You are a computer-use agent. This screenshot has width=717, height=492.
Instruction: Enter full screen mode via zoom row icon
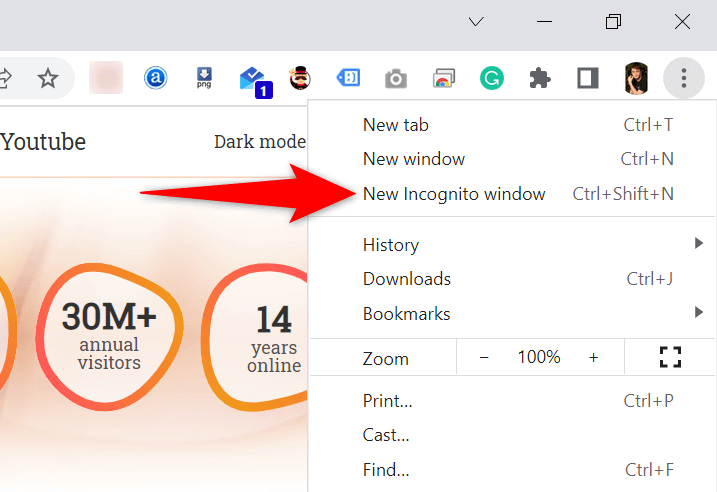tap(670, 358)
